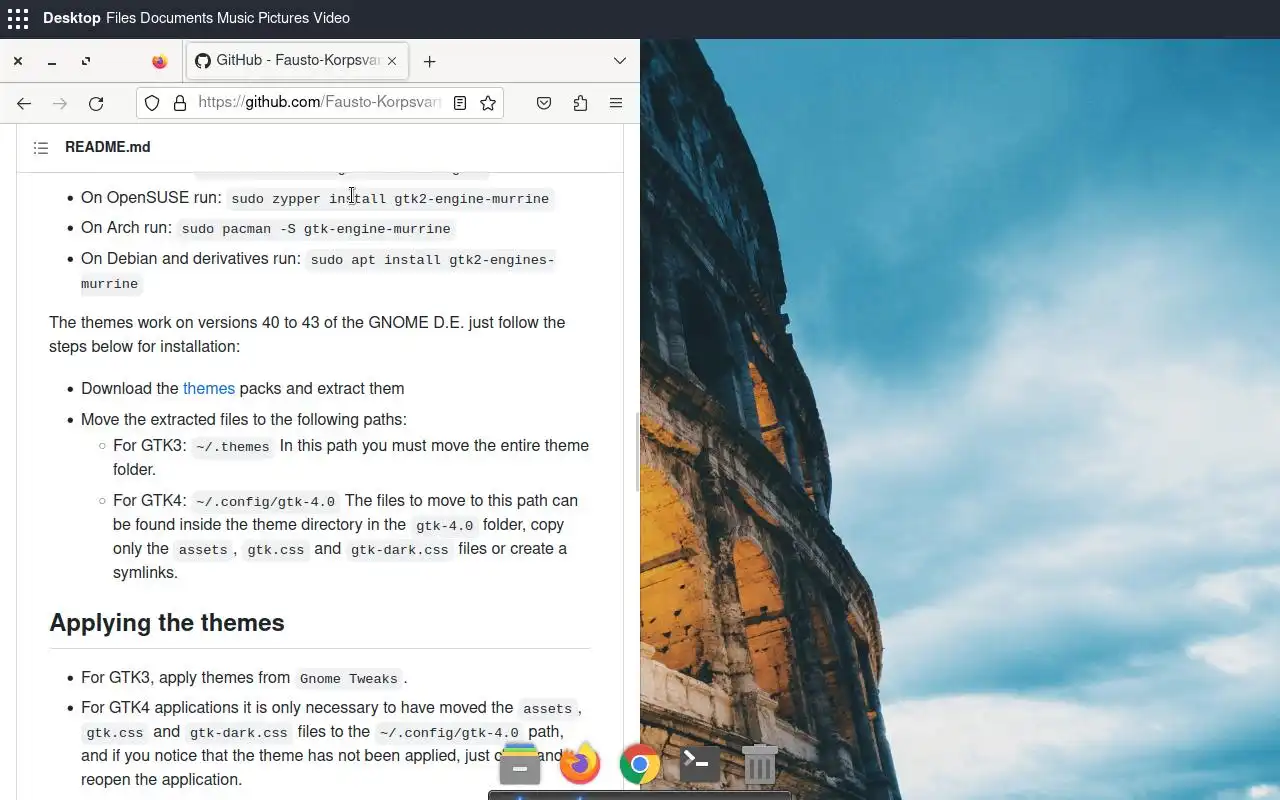Focus the github.com URL address bar

[319, 103]
